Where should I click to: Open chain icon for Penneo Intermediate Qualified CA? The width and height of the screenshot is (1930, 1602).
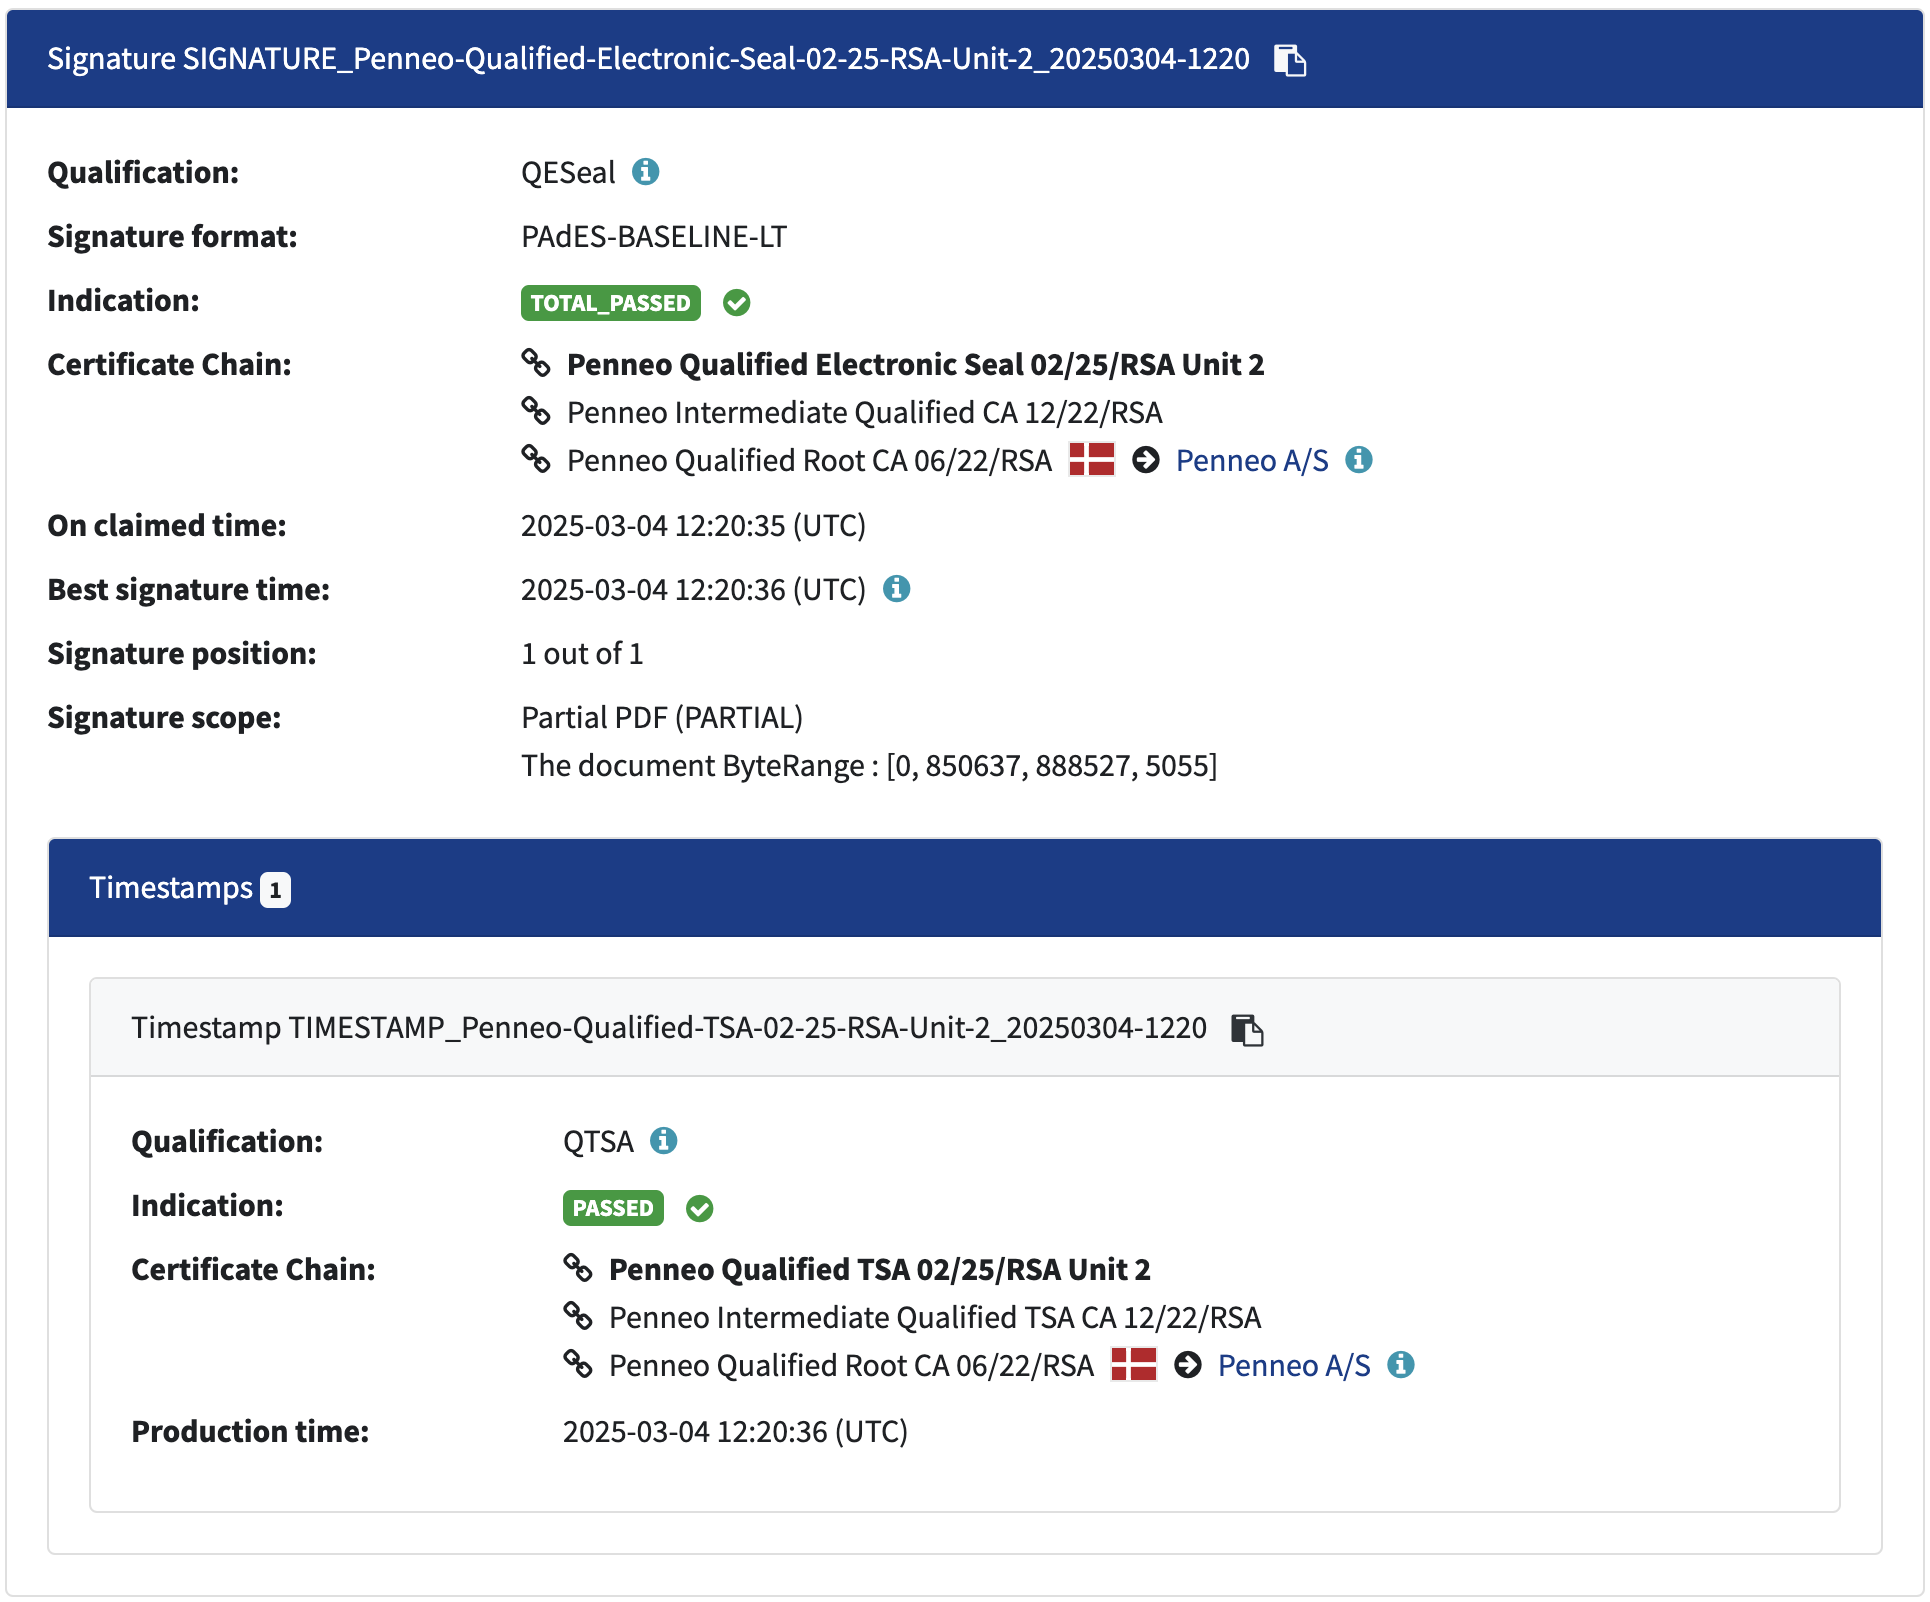pos(536,411)
